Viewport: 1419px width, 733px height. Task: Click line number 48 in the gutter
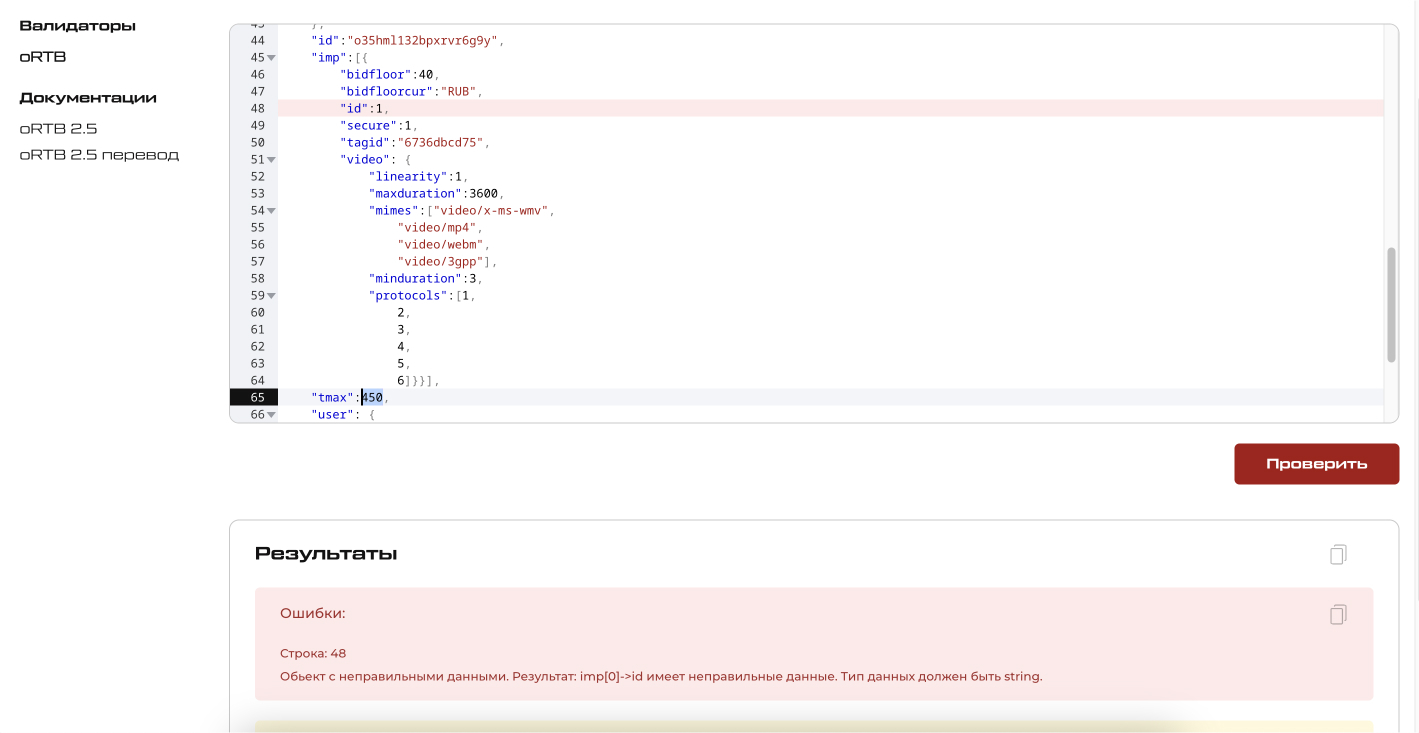click(x=257, y=108)
